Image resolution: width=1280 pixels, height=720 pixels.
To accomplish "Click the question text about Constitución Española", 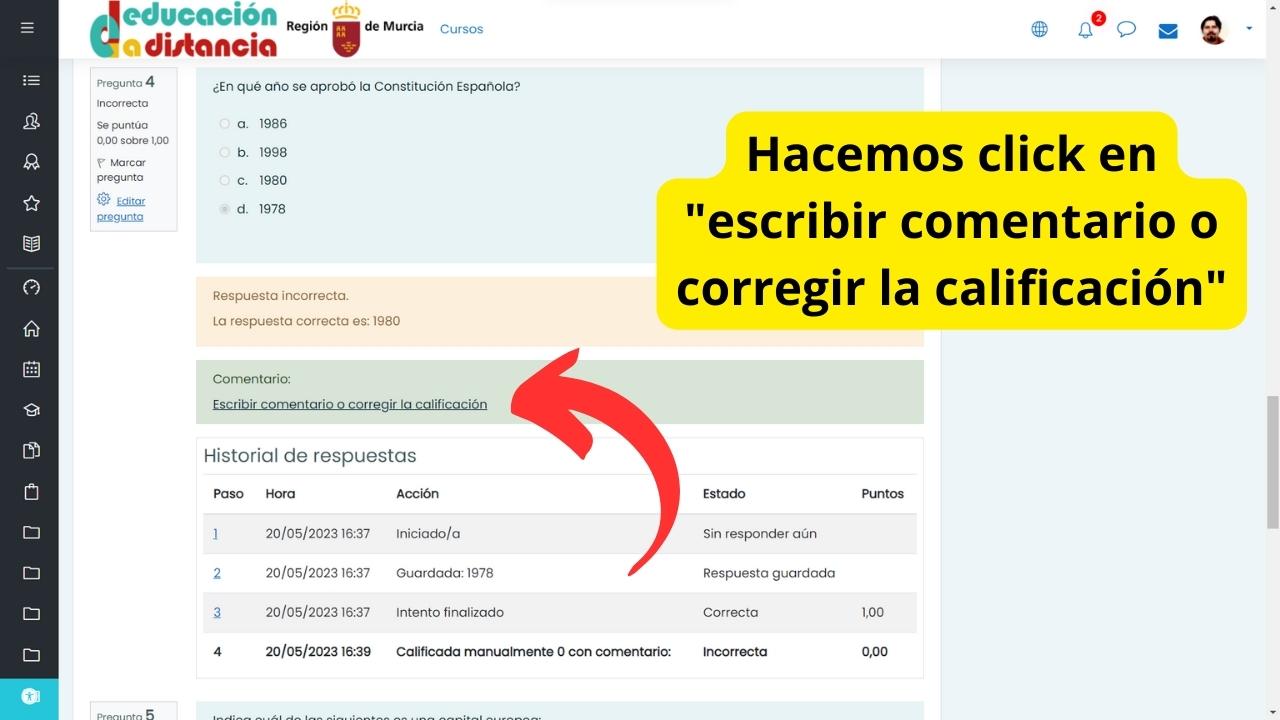I will tap(366, 86).
